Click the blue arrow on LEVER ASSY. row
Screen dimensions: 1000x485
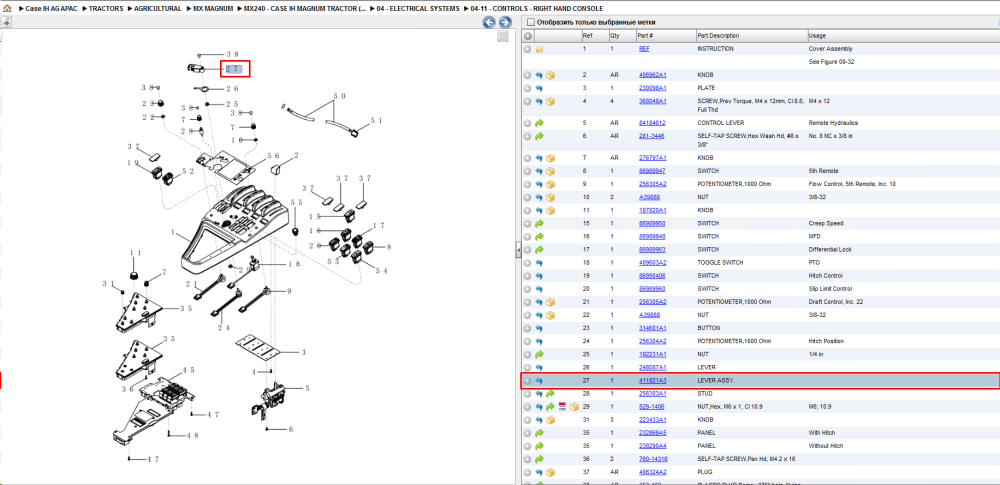pyautogui.click(x=539, y=381)
